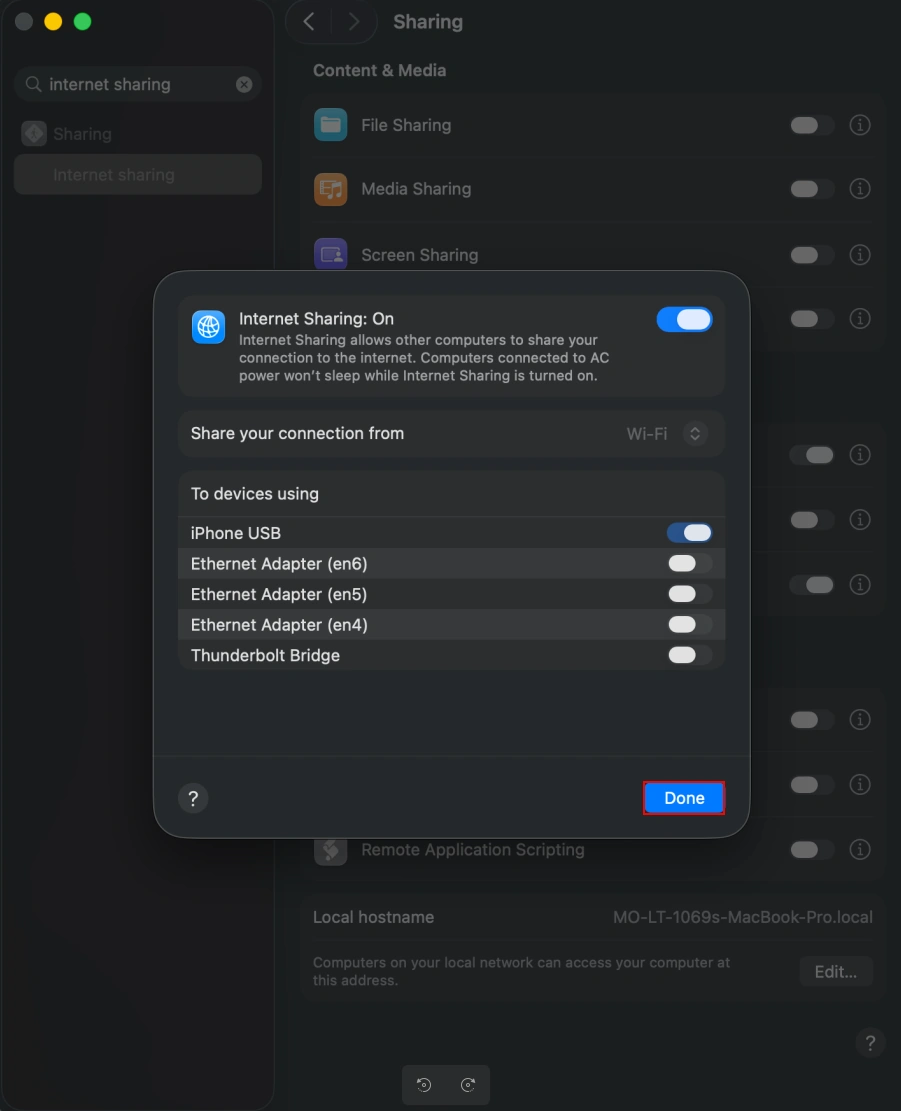Screen dimensions: 901x1111
Task: Open info for File Sharing
Action: tap(859, 125)
